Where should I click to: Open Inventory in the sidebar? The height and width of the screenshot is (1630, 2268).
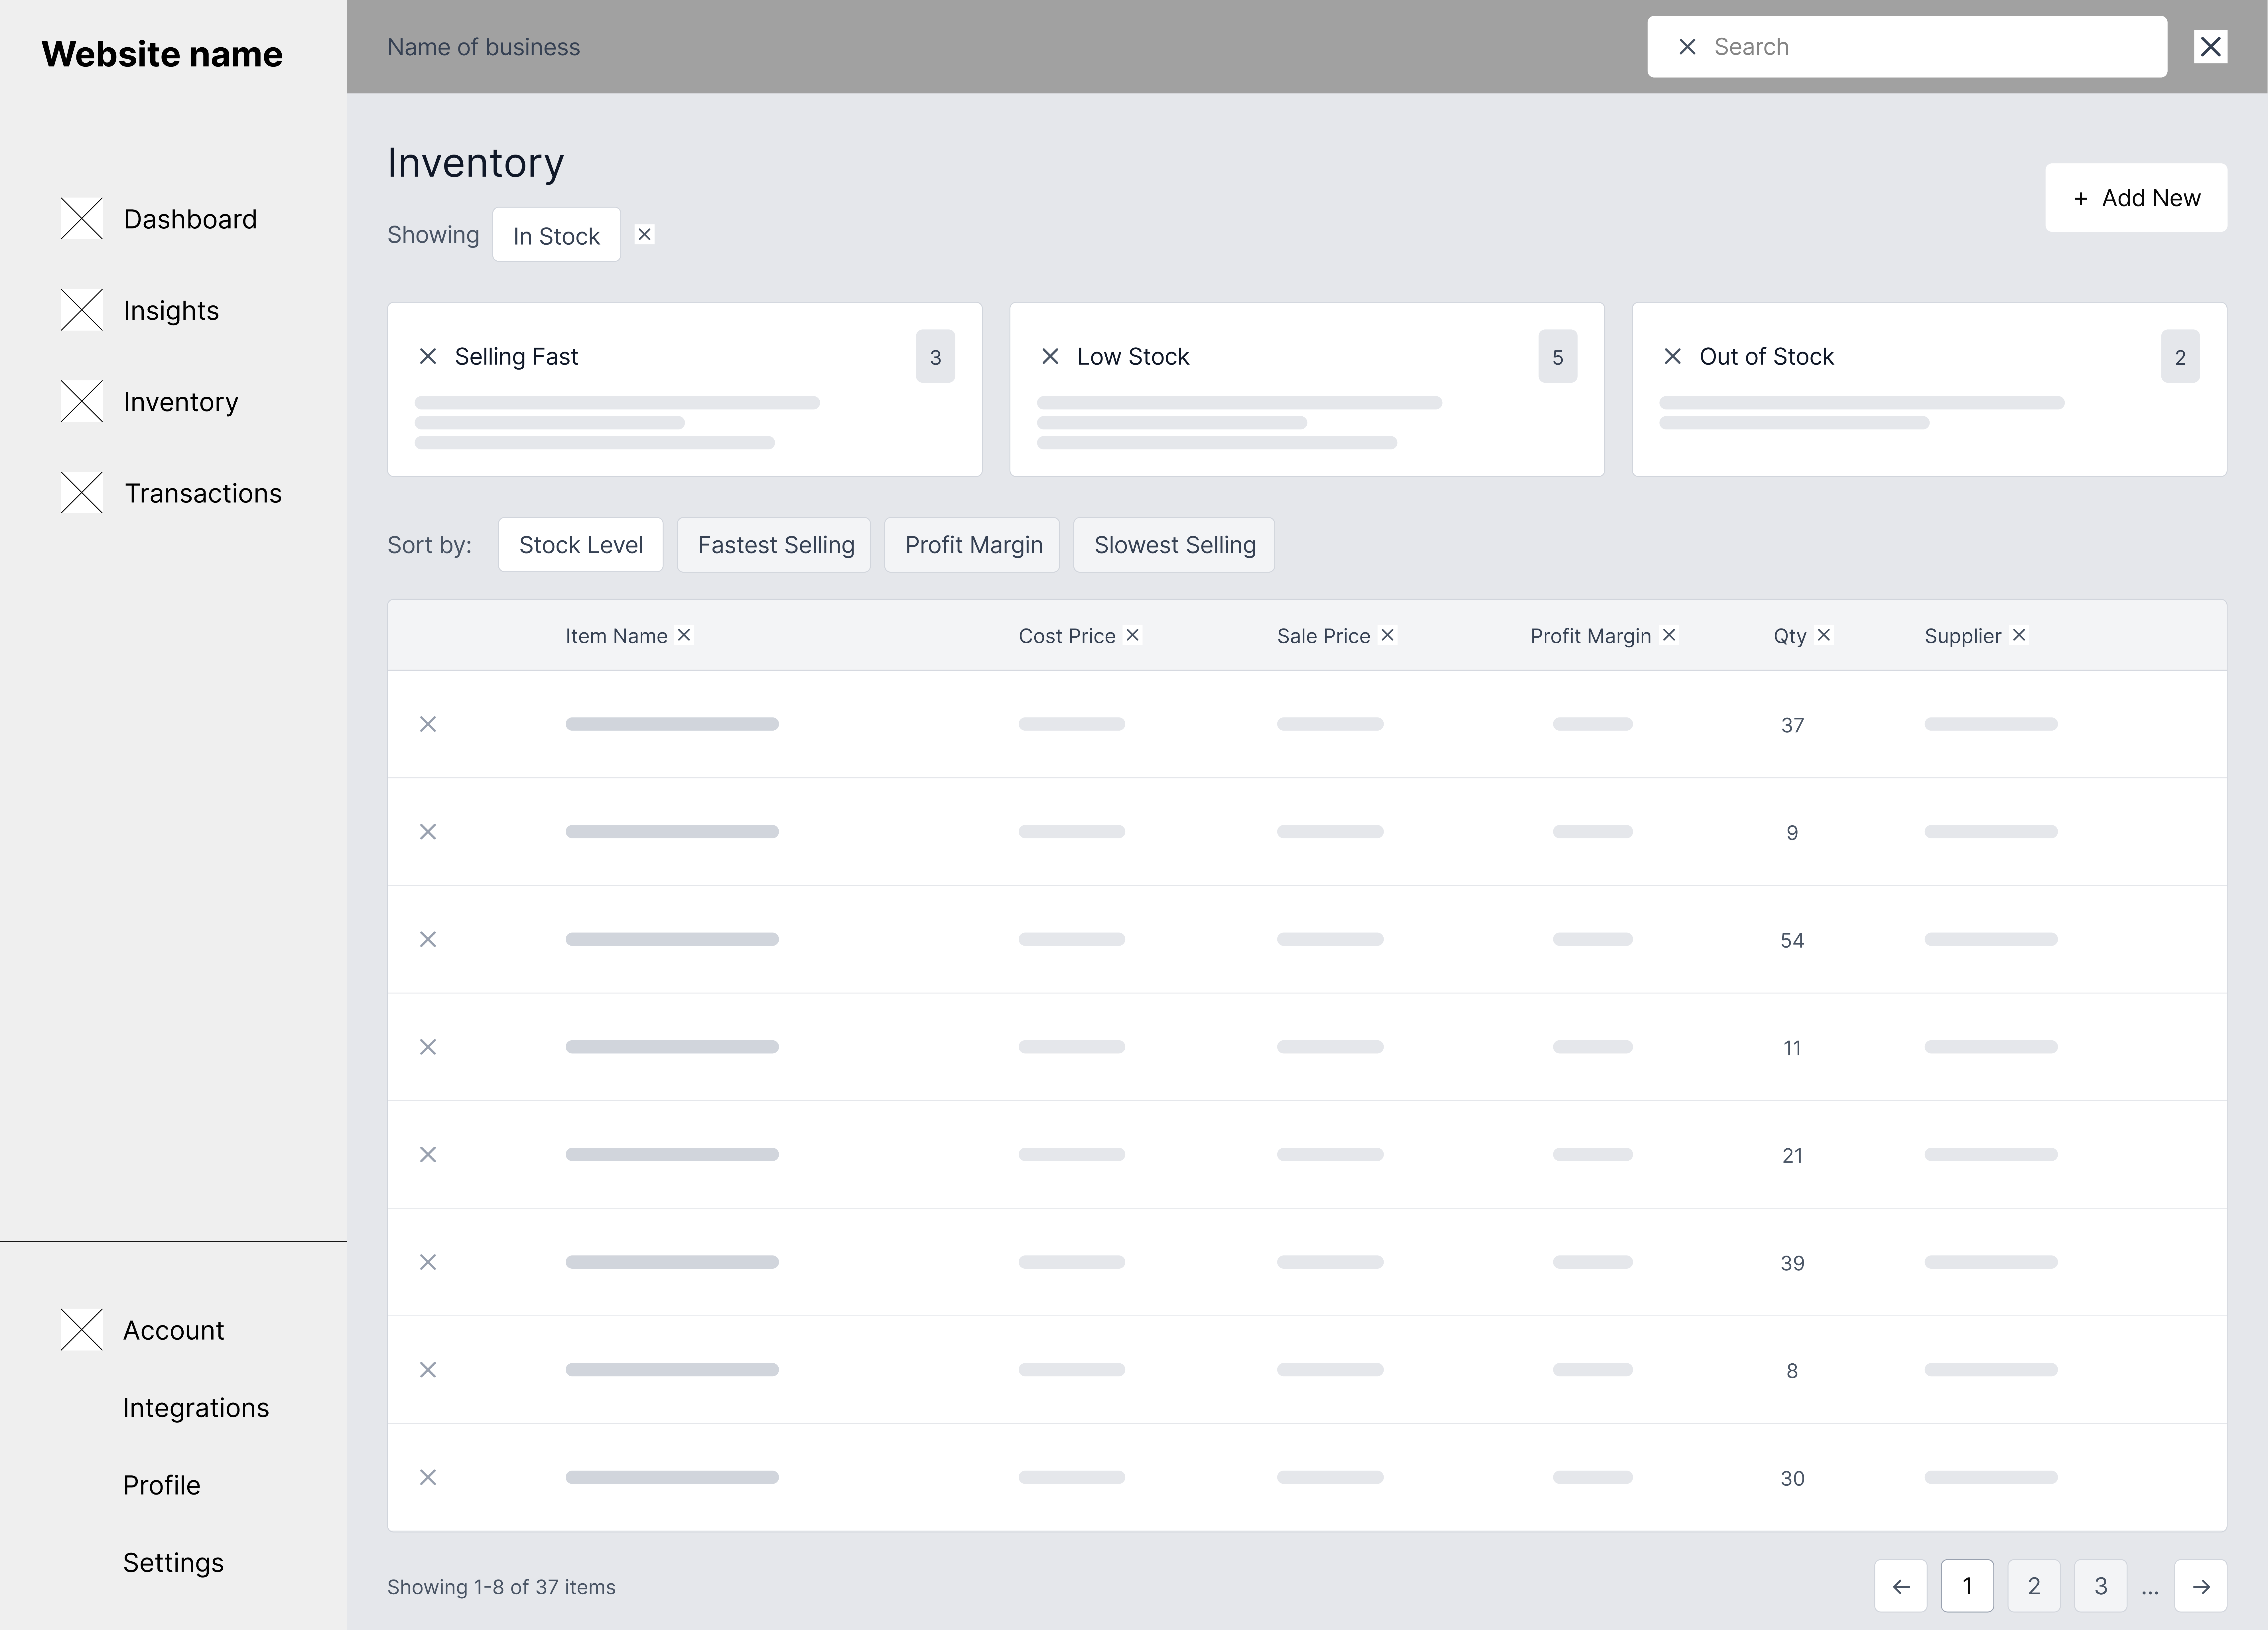pyautogui.click(x=180, y=402)
